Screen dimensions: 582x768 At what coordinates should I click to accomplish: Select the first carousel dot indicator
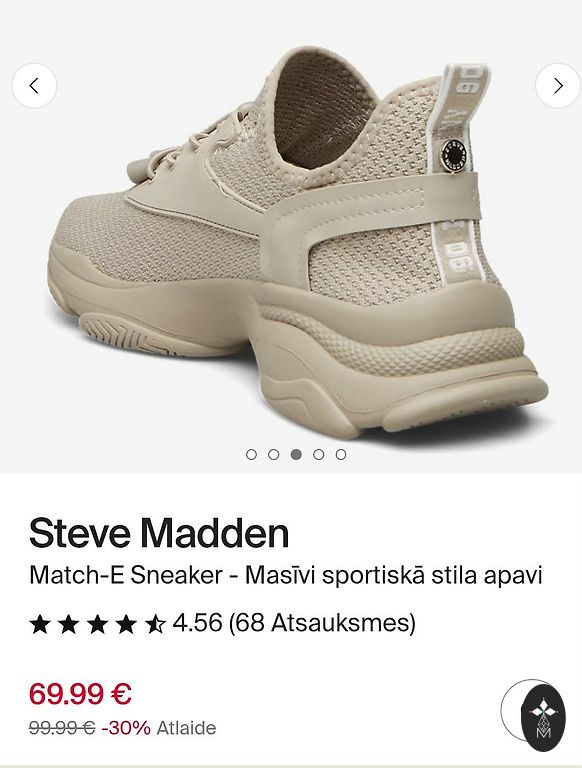pos(251,455)
